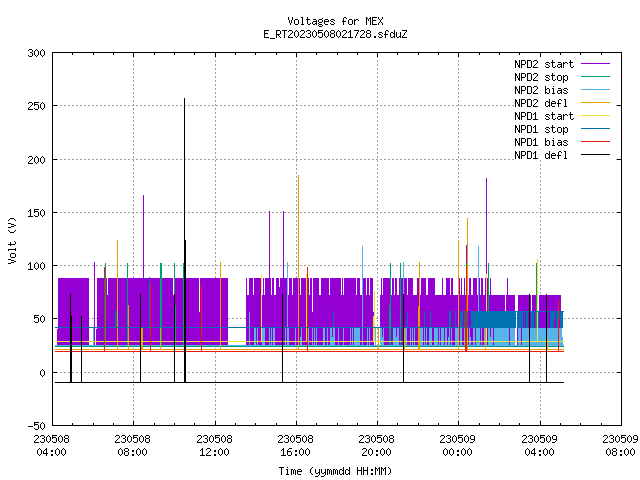
Task: Click light blue swatch for NPD2 bias
Action: 596,90
